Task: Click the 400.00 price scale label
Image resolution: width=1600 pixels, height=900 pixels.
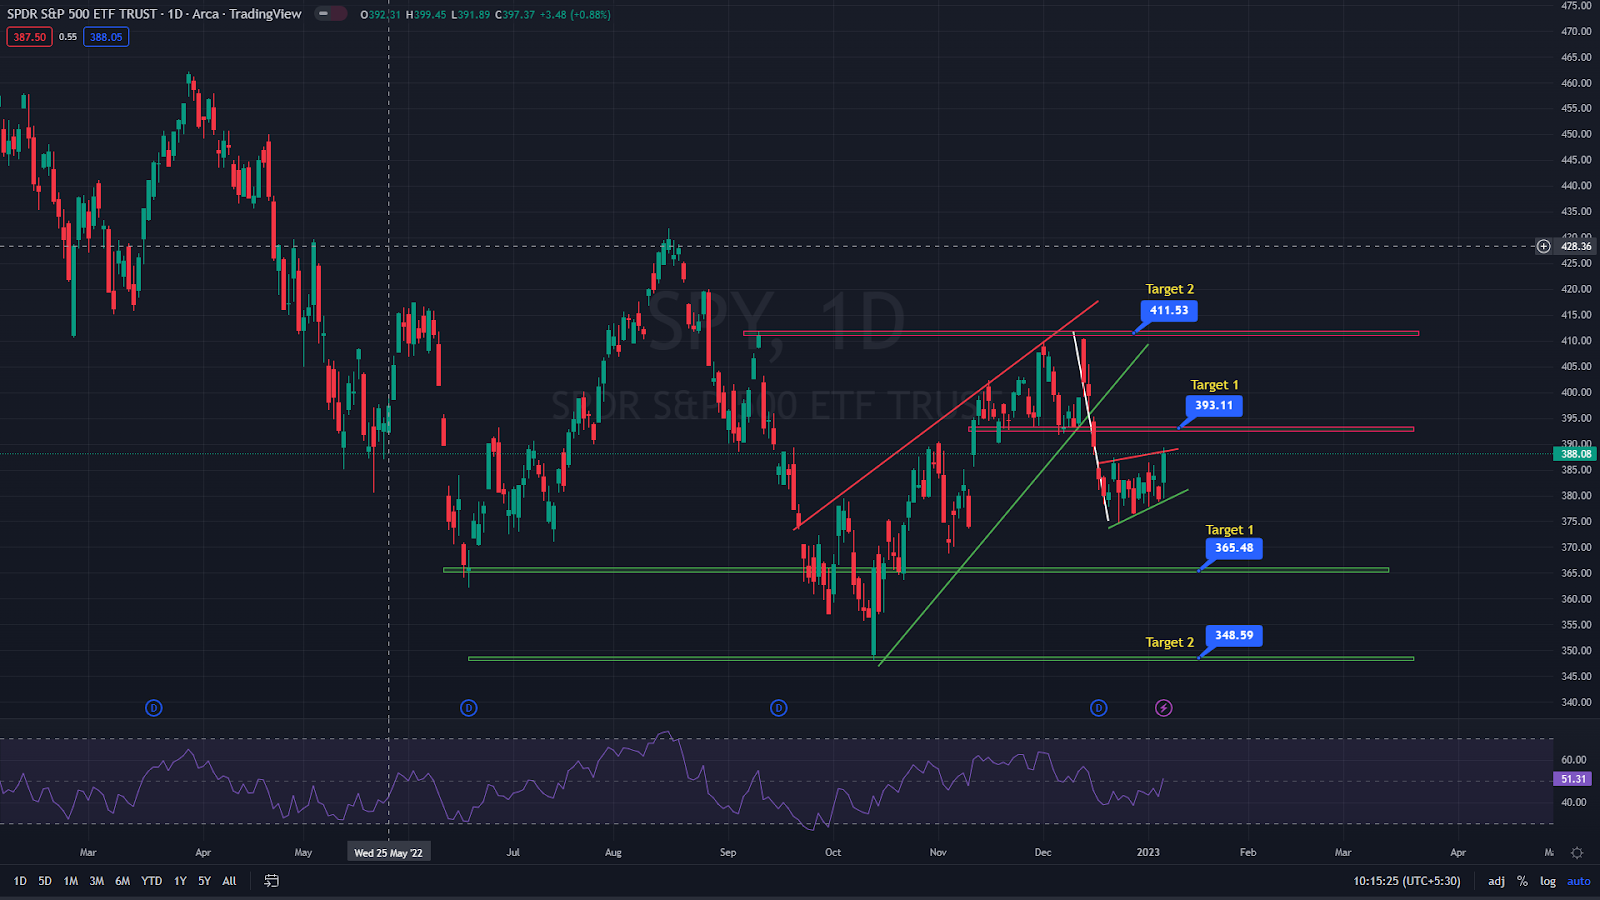Action: pos(1576,393)
